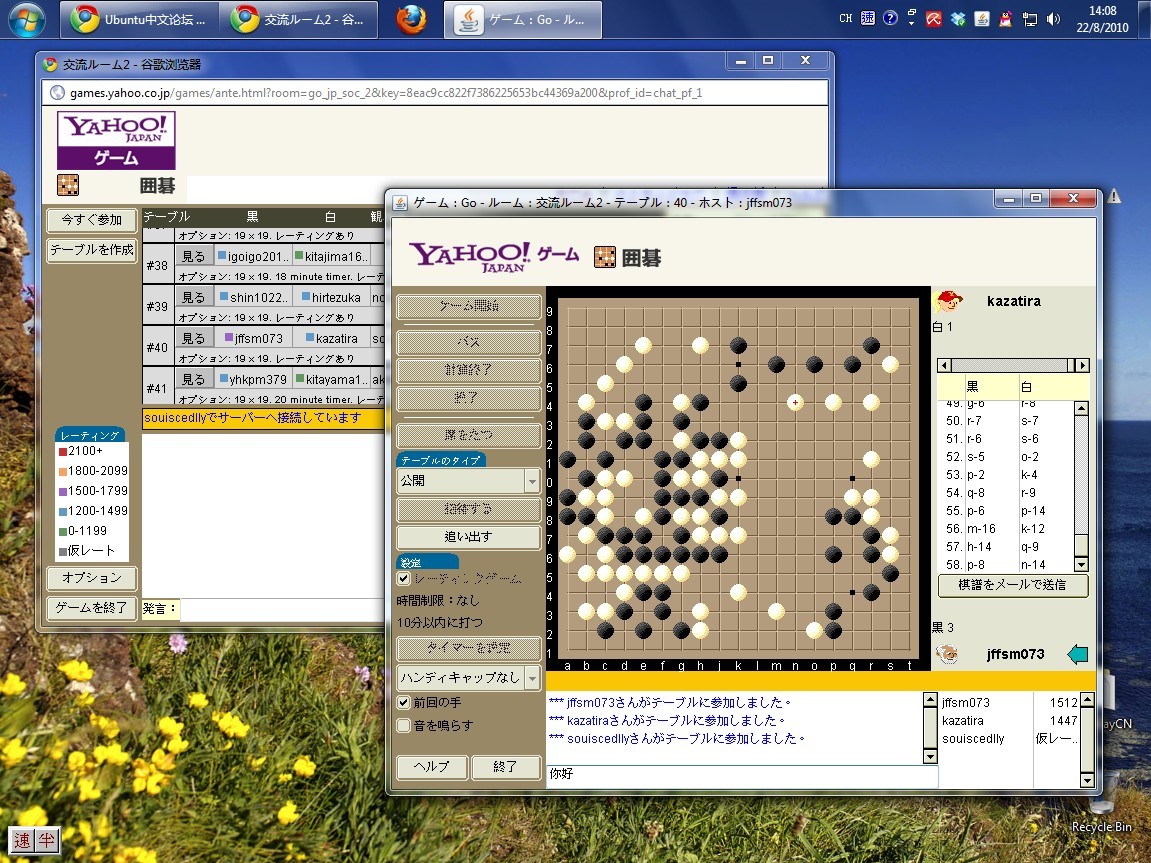Open the Java coffee cup tray icon
This screenshot has width=1151, height=863.
982,19
